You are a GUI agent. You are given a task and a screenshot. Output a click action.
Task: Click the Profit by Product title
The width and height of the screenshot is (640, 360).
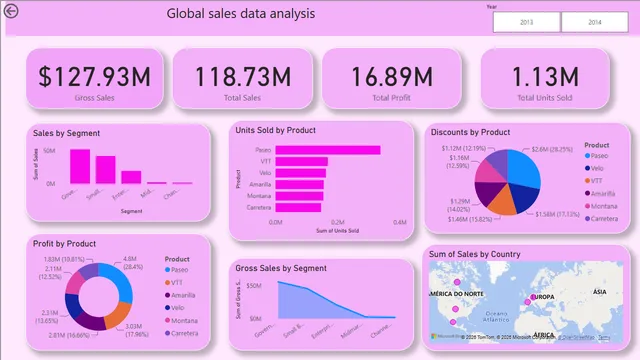(64, 244)
